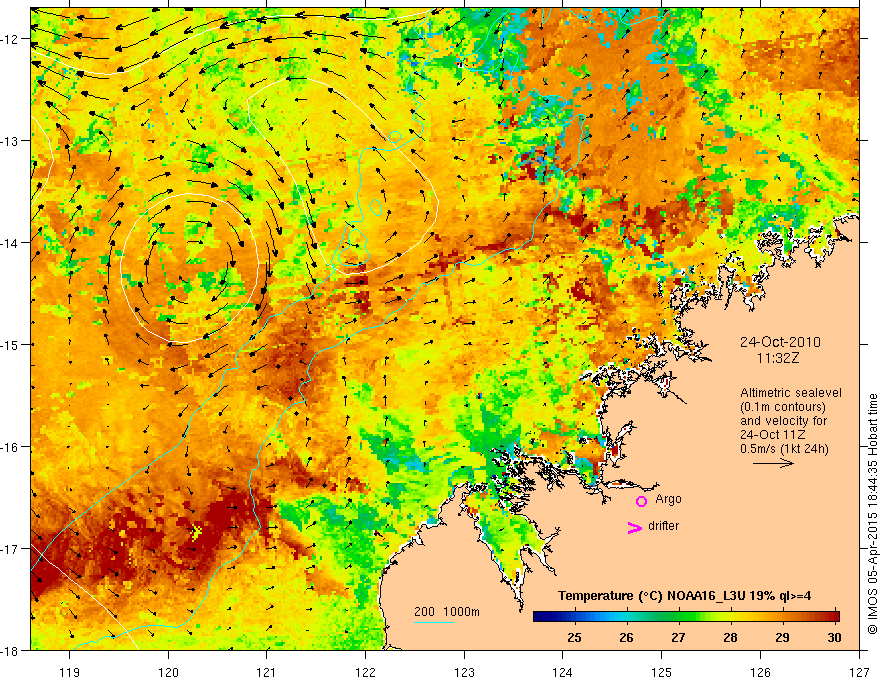Click the '(0.1m contours)' text line
The height and width of the screenshot is (680, 880).
click(x=783, y=407)
